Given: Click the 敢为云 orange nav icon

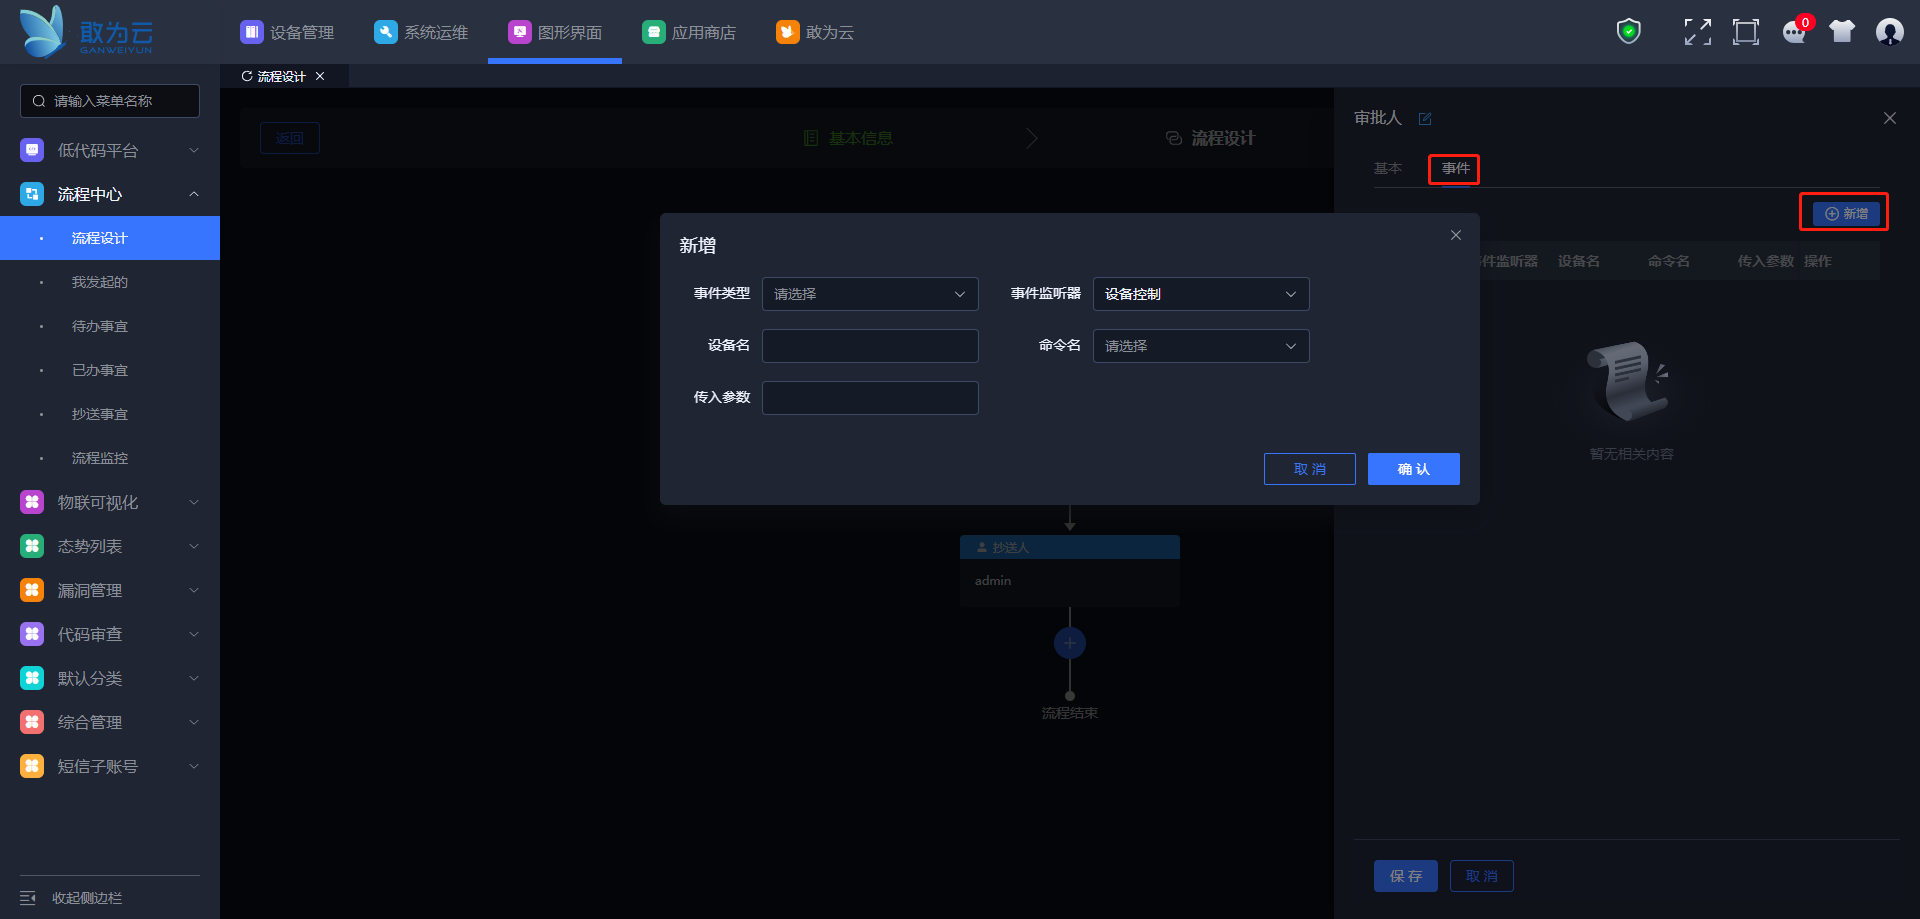Looking at the screenshot, I should coord(787,32).
